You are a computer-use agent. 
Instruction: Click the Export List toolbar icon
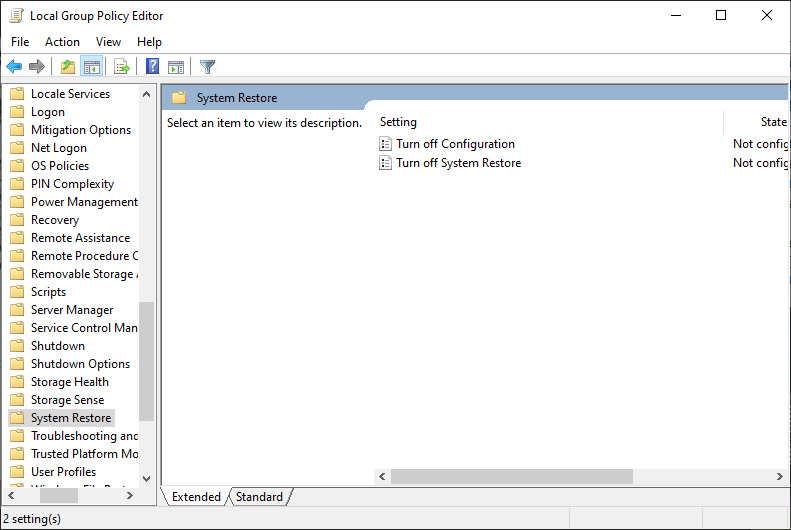pyautogui.click(x=121, y=67)
